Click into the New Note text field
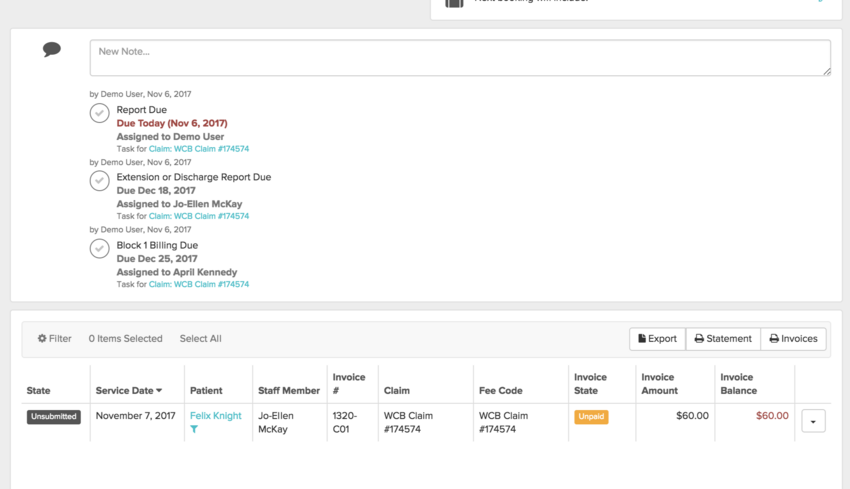Screen dimensions: 850x489 click(460, 58)
